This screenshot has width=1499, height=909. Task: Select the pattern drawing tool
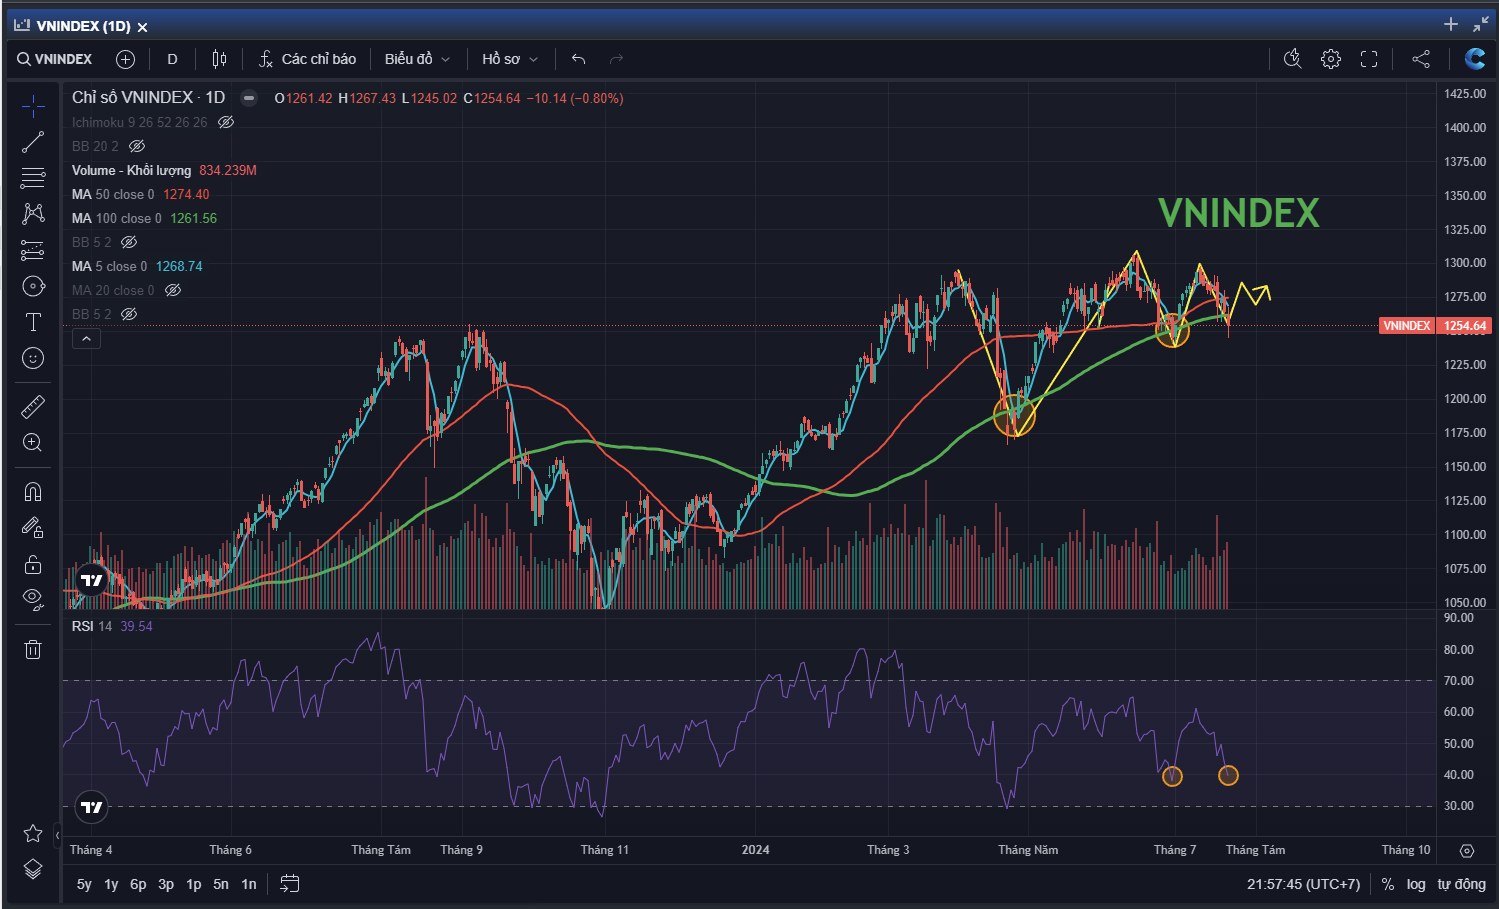point(33,213)
